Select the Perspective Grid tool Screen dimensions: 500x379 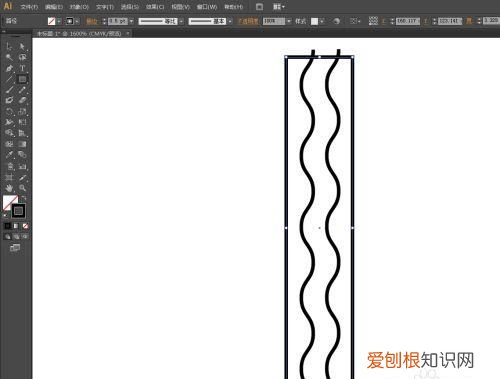(x=22, y=133)
